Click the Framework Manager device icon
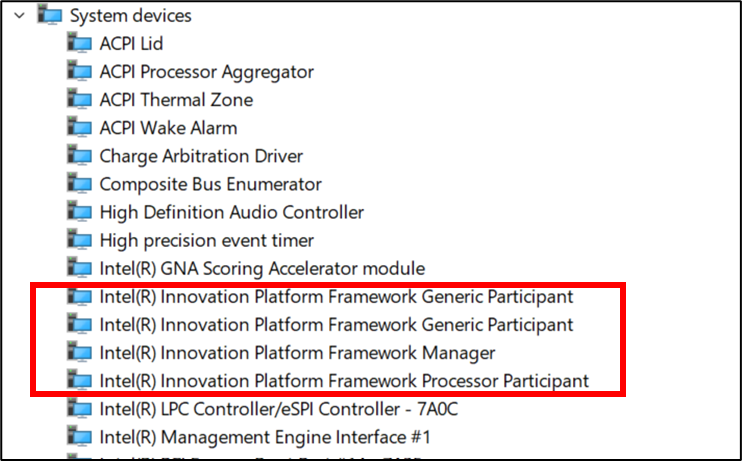Viewport: 742px width, 461px height. [79, 352]
